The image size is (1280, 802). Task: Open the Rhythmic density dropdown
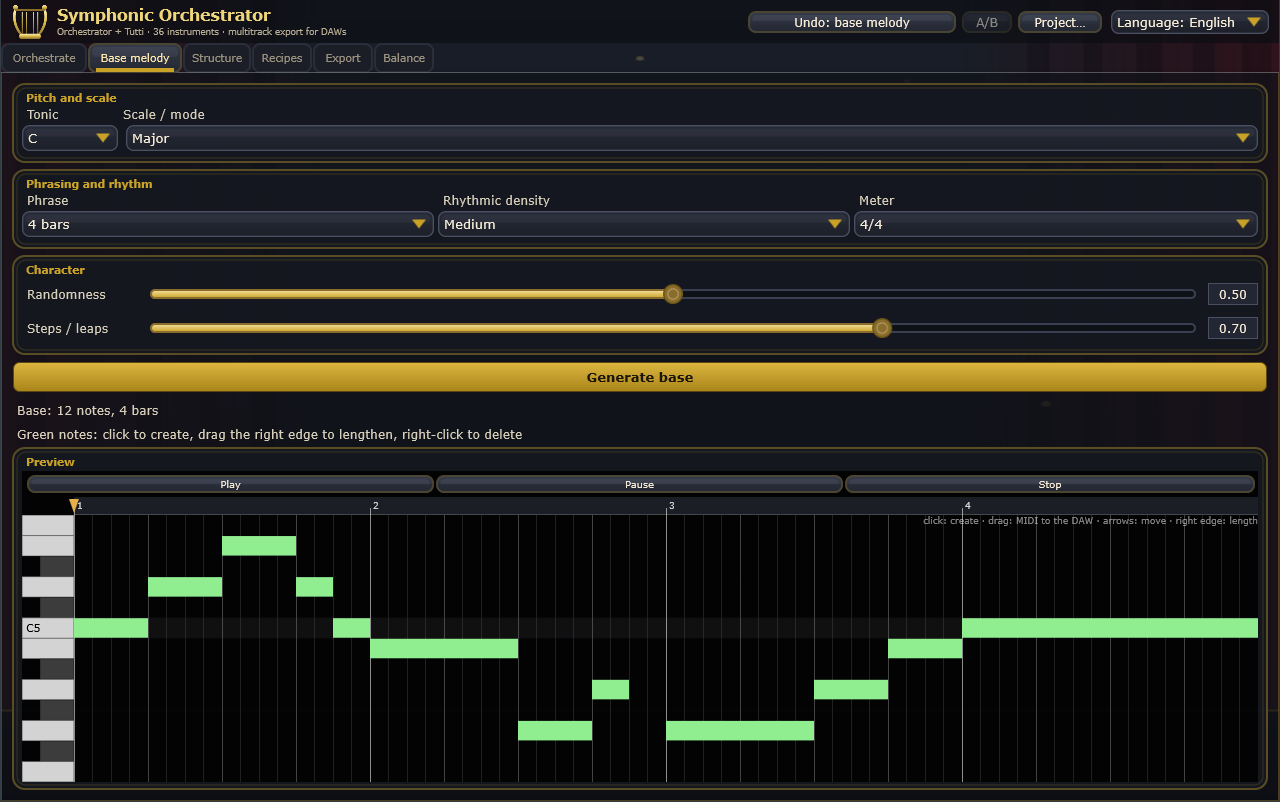coord(644,225)
